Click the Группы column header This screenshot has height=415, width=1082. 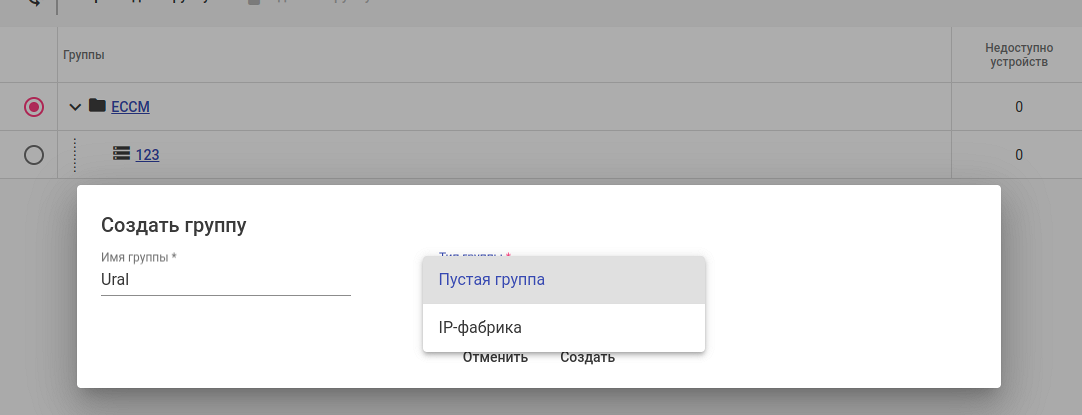click(x=84, y=55)
